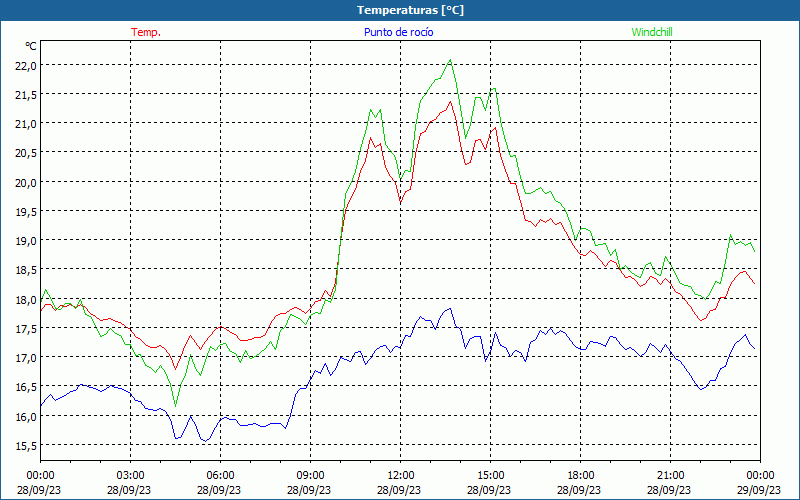This screenshot has width=800, height=500.
Task: Click the 06:00 time axis label
Action: (220, 475)
